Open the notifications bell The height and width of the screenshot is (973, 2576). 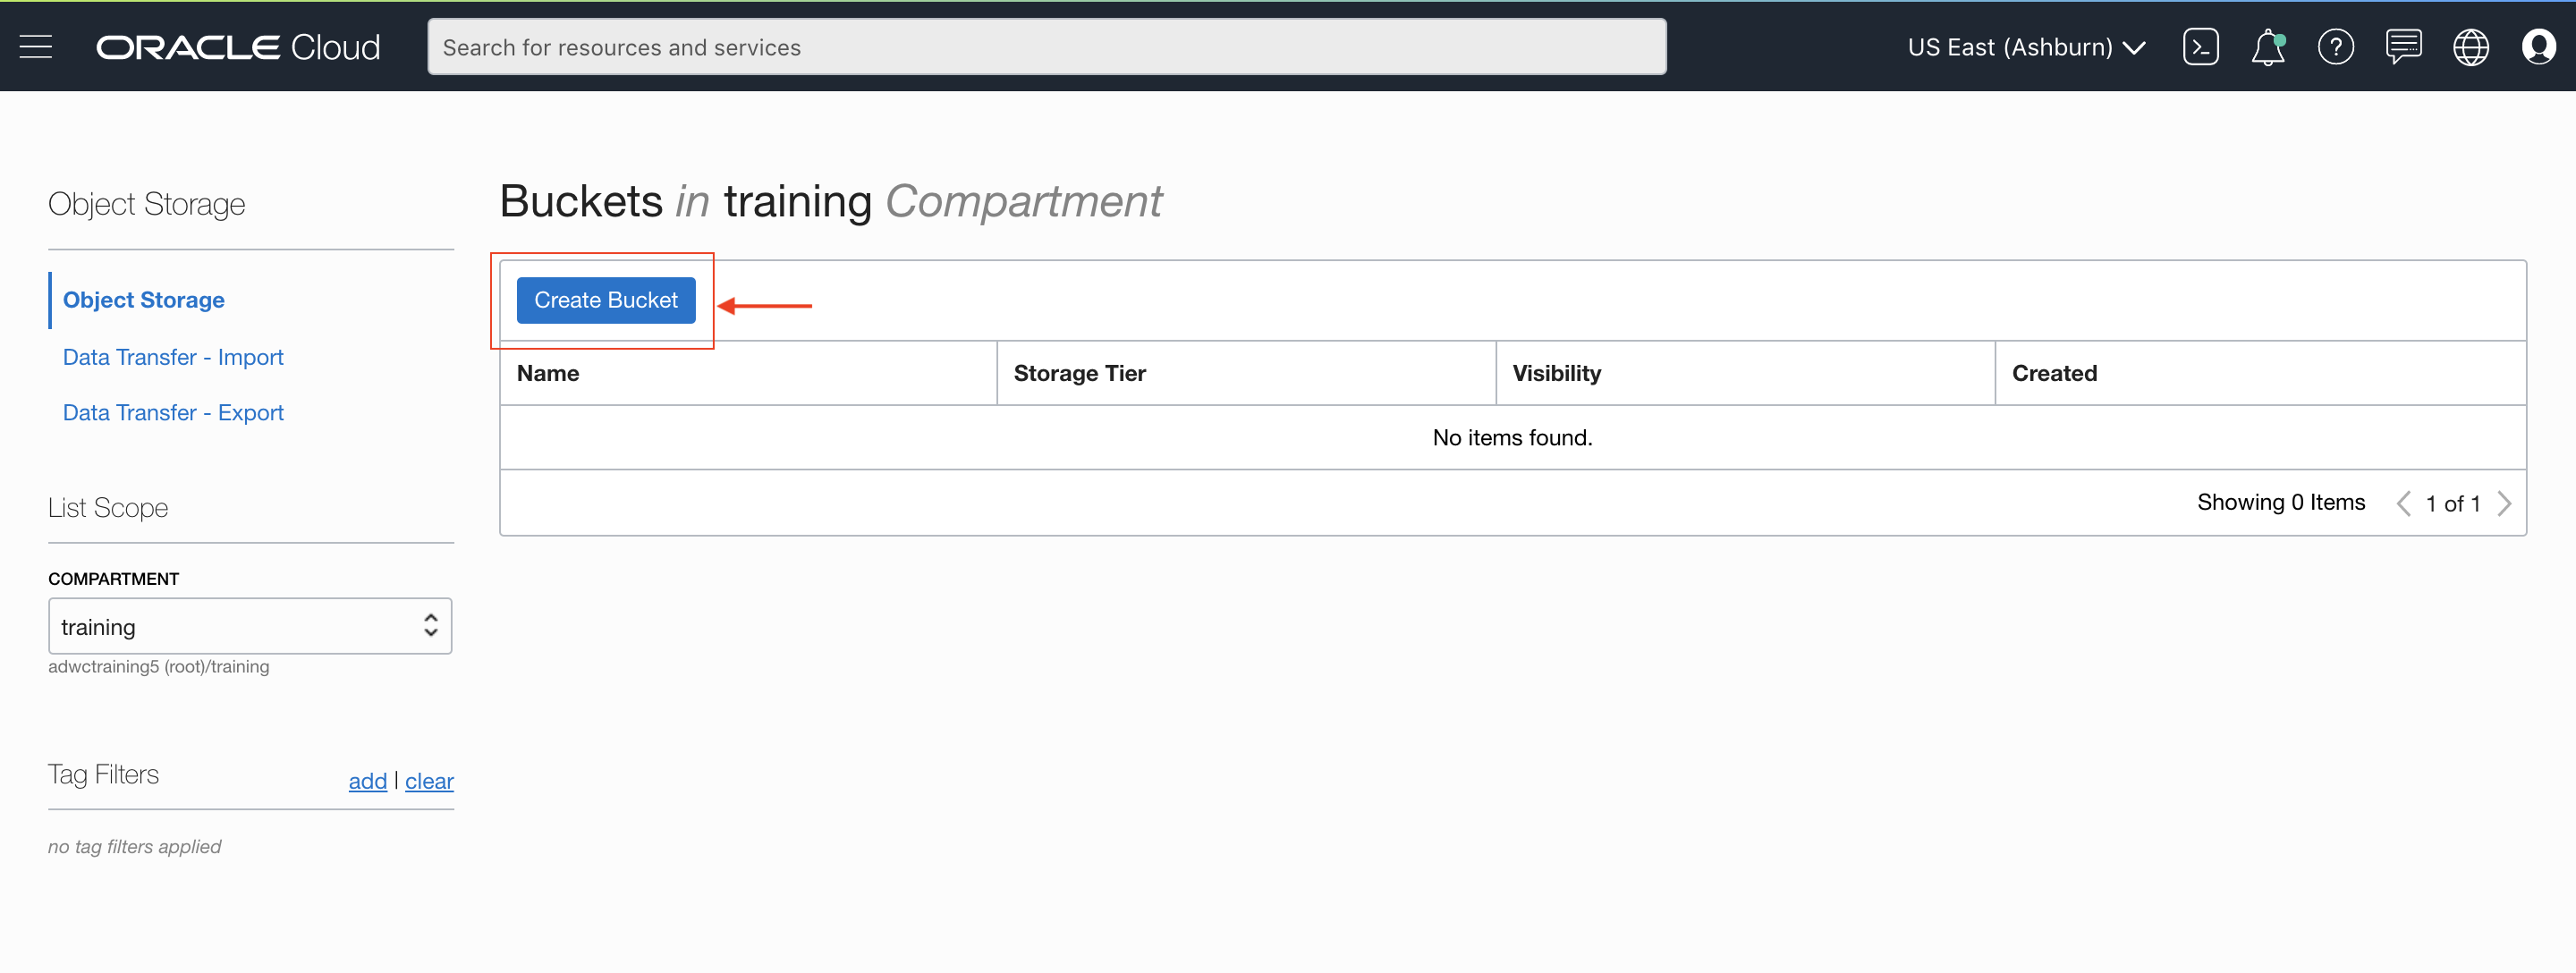pyautogui.click(x=2267, y=47)
